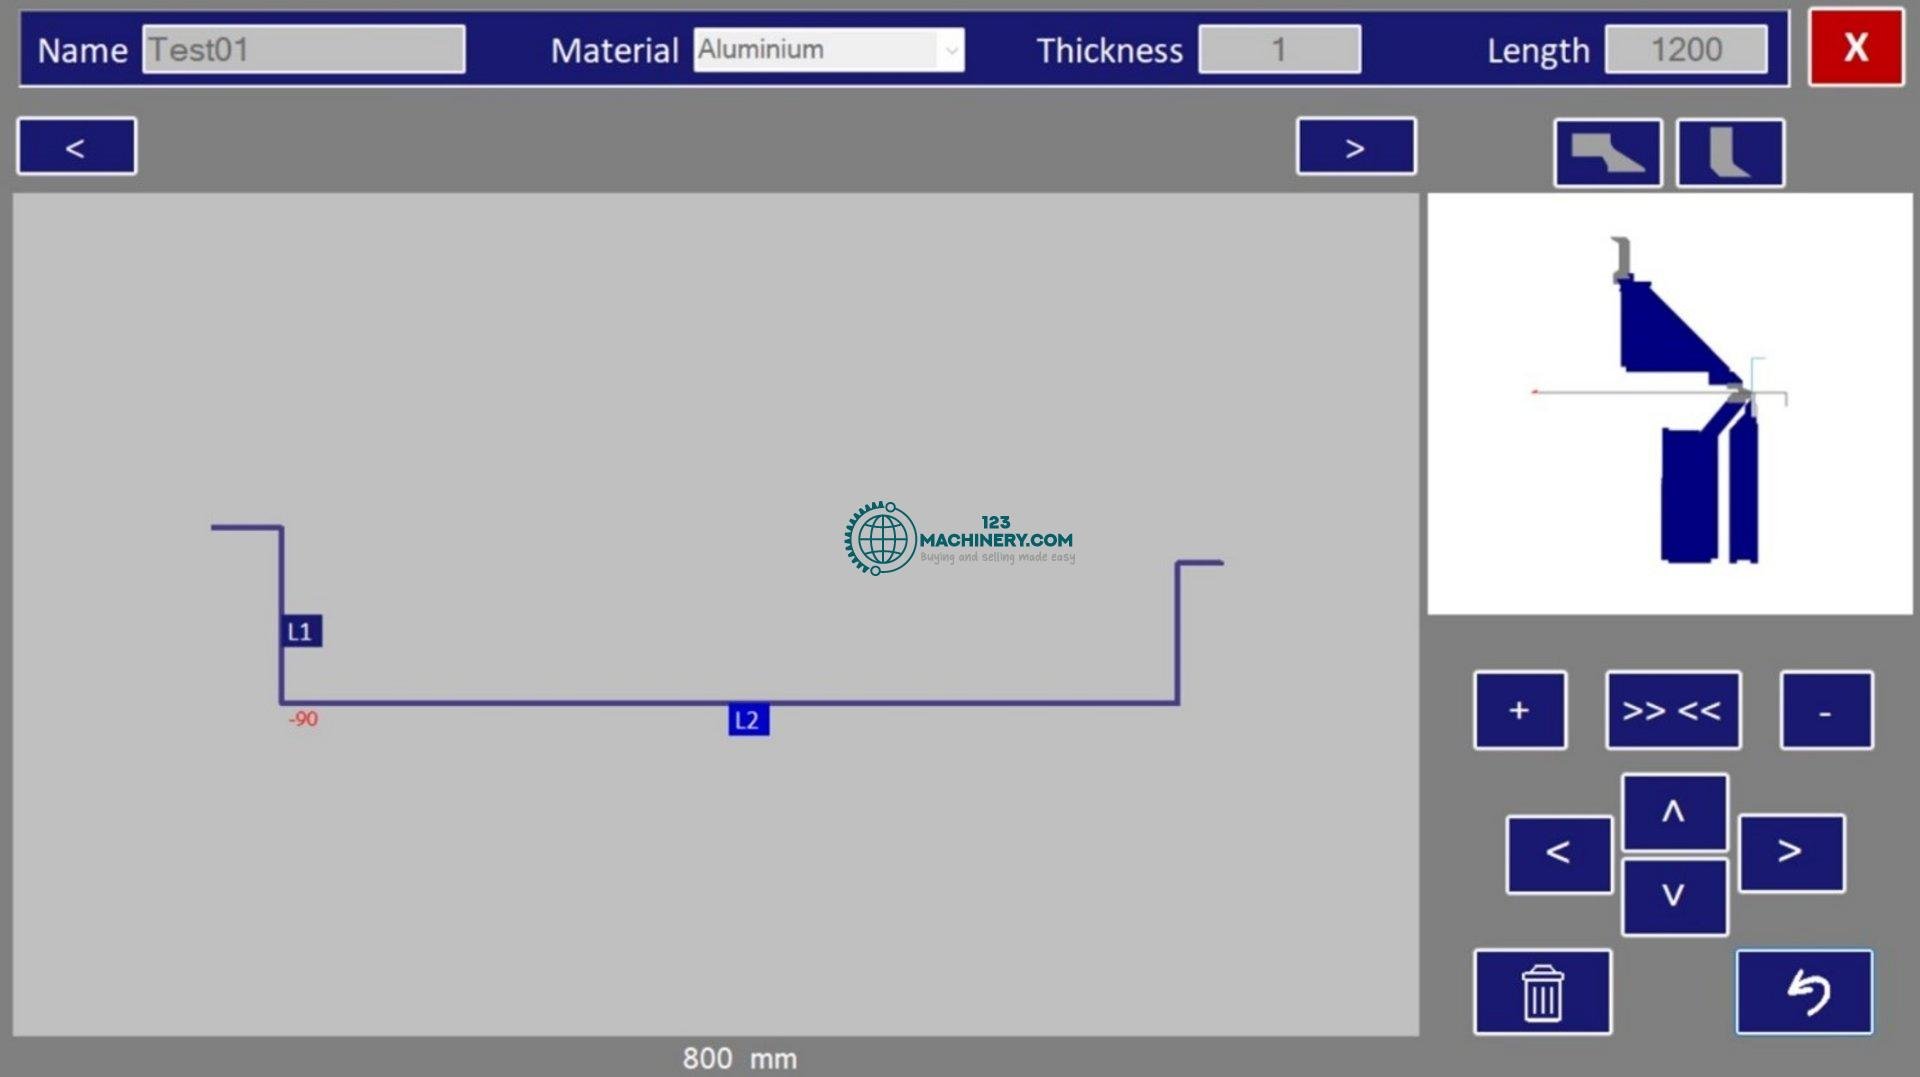Screen dimensions: 1920x1077
Task: Select the L1 segment label
Action: [301, 631]
